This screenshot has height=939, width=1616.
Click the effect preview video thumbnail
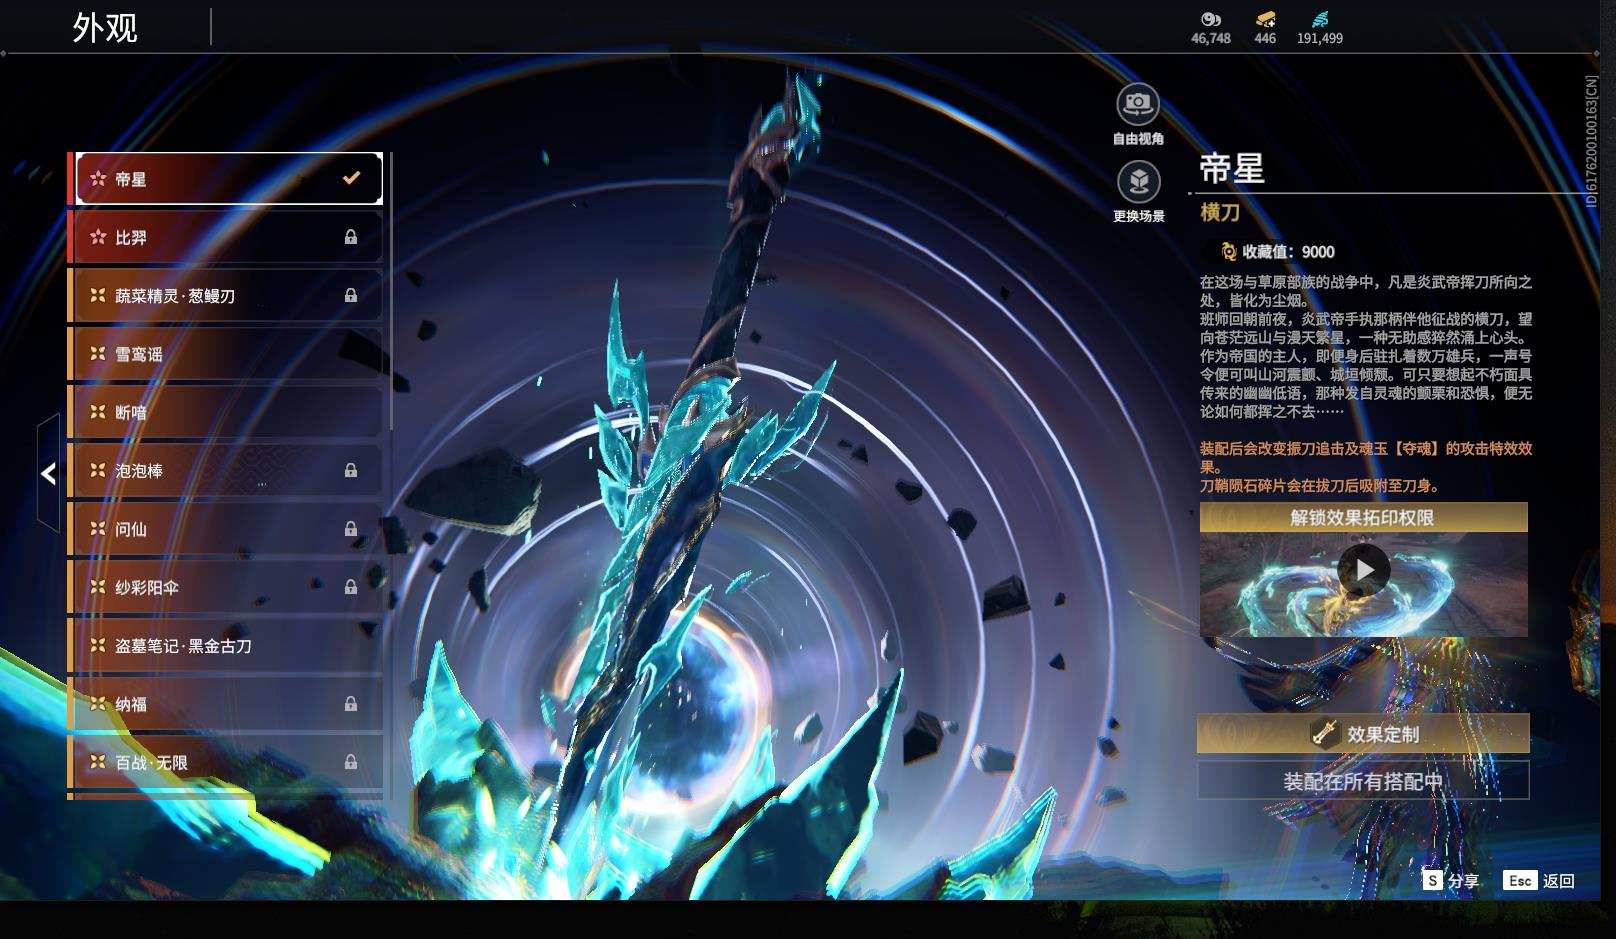pos(1364,584)
